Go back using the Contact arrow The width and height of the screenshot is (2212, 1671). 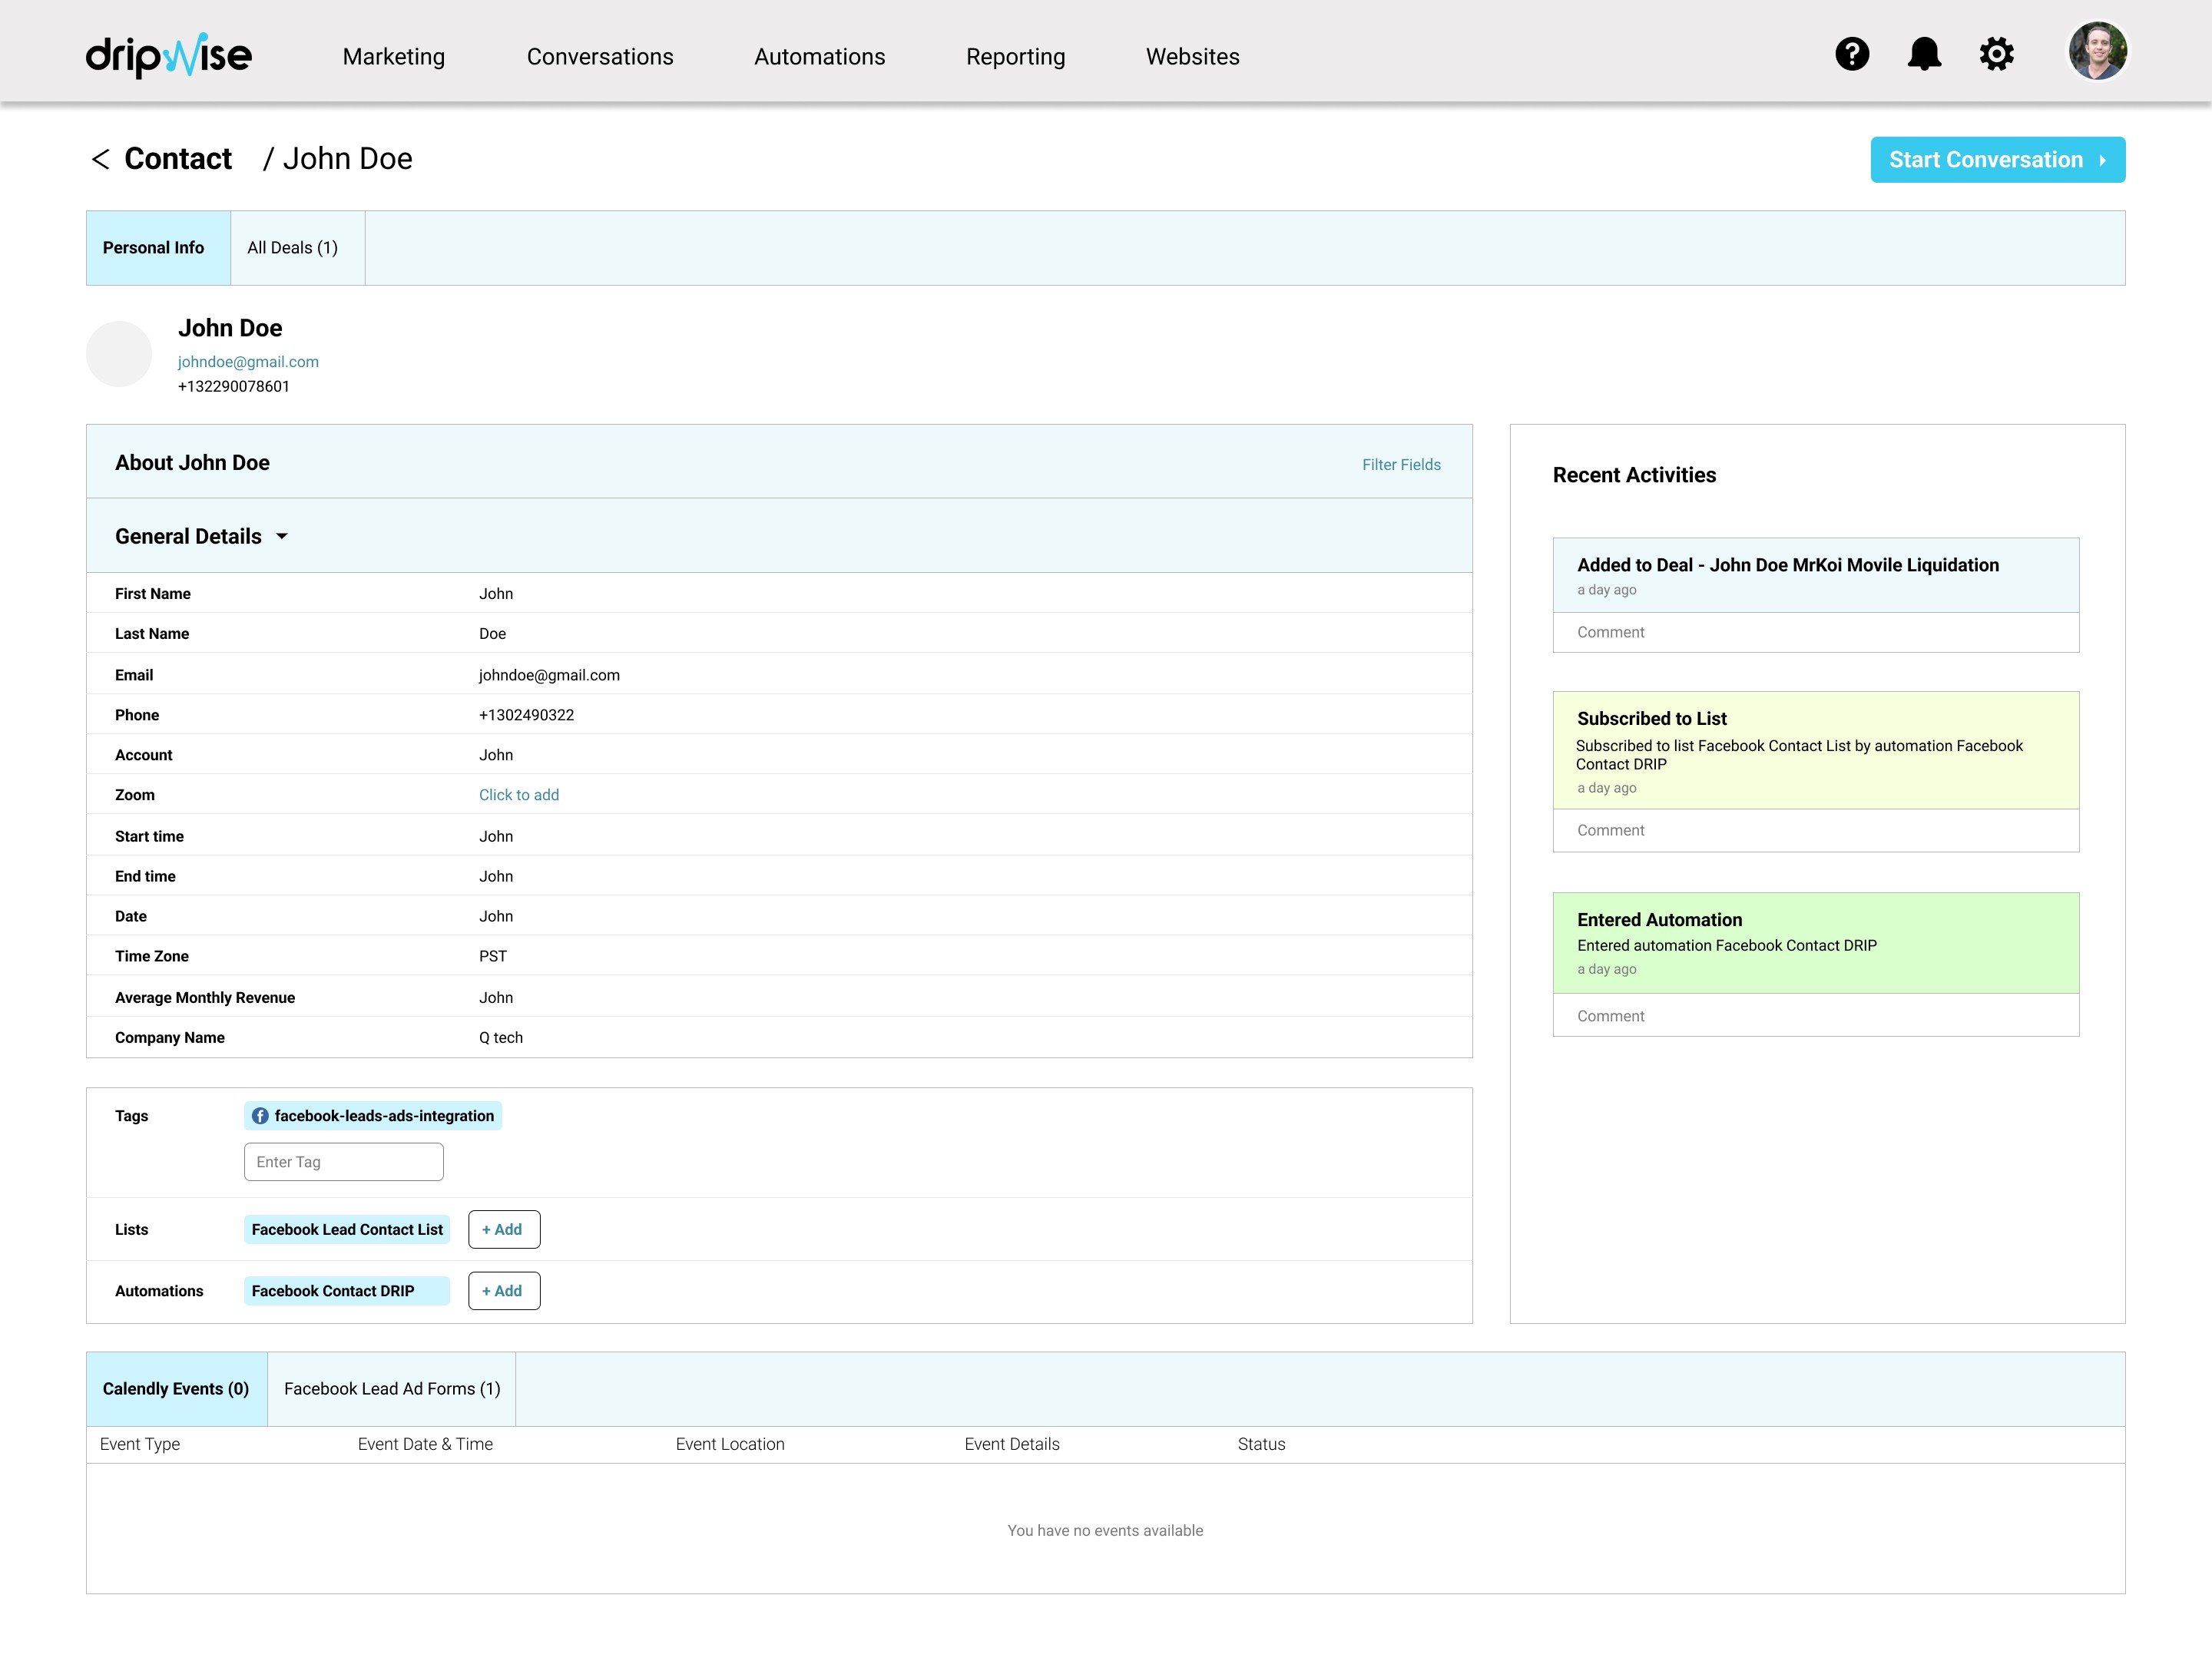[101, 159]
